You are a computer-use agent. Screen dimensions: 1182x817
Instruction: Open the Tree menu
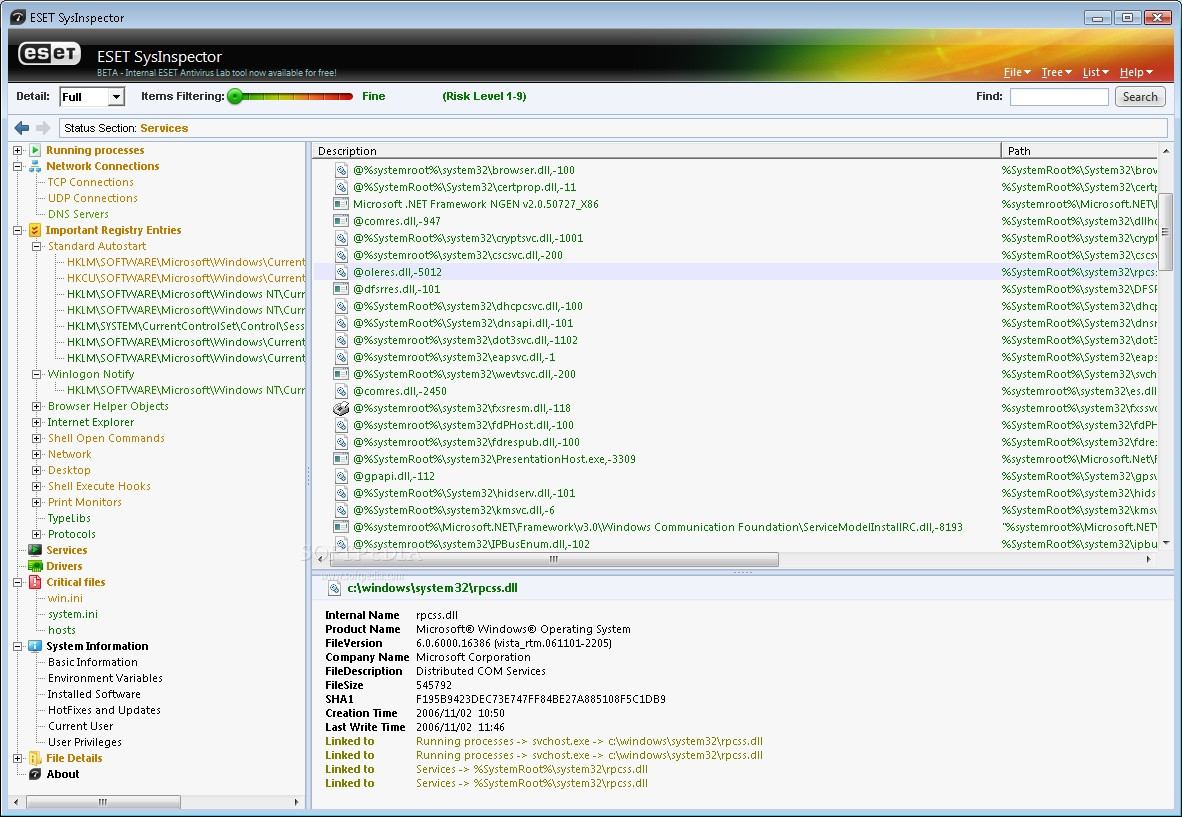coord(1056,72)
